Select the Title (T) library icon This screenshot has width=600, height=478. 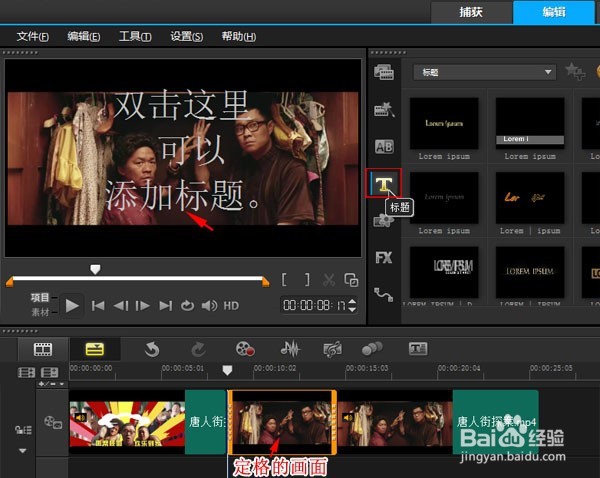384,183
